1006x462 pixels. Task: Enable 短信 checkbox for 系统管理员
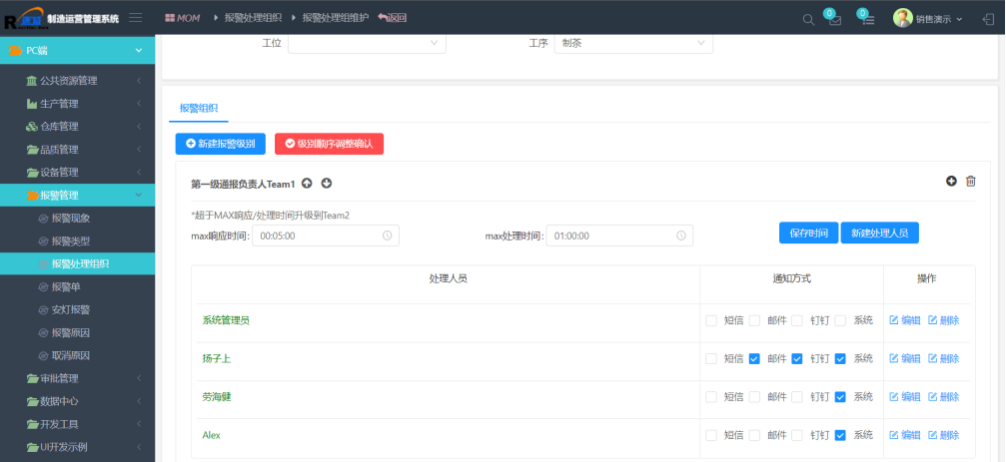click(x=711, y=321)
